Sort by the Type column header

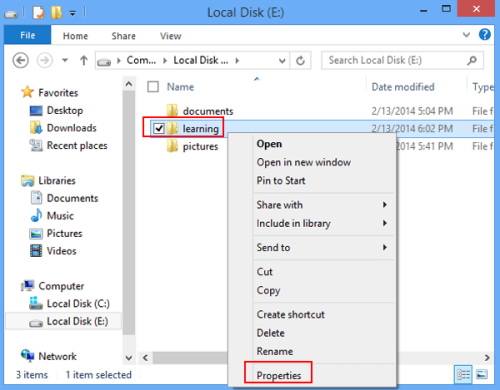click(483, 87)
